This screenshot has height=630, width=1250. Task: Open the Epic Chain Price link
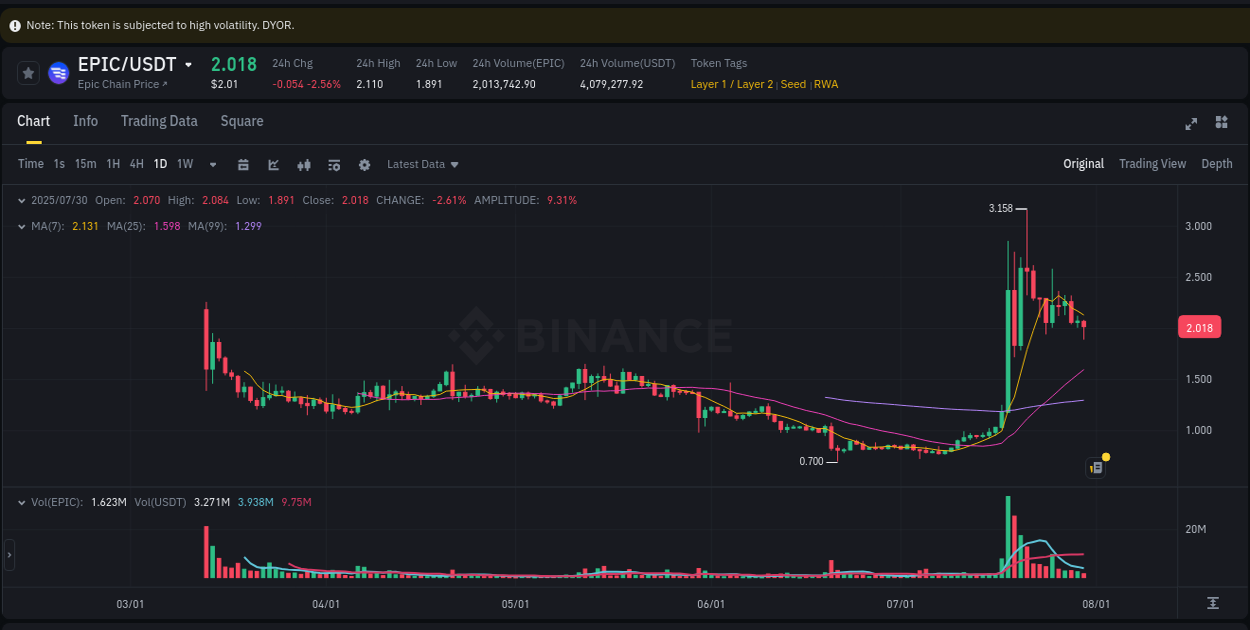(x=121, y=84)
